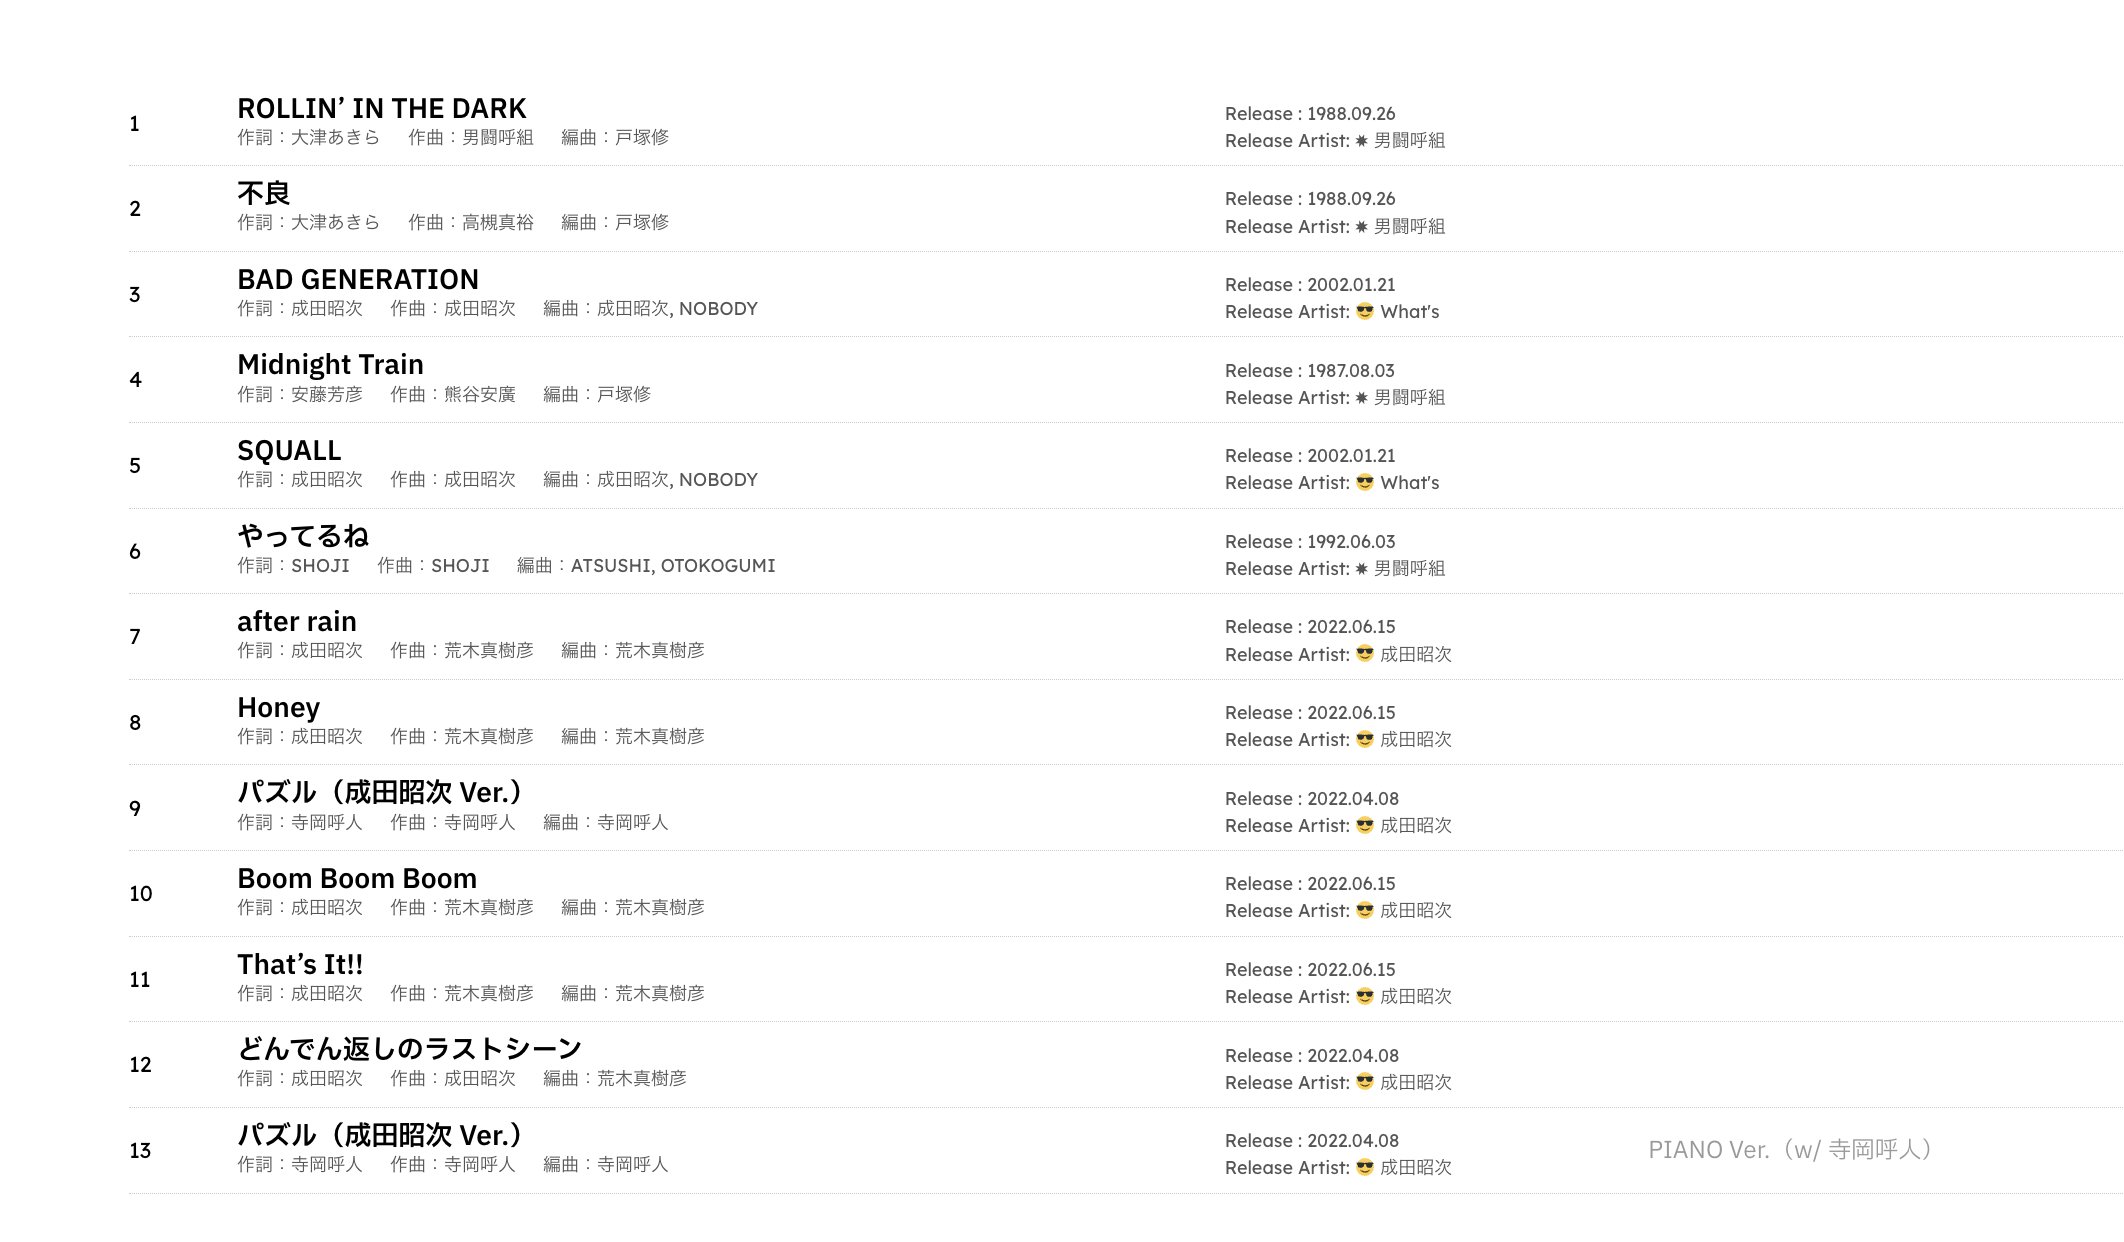Click the star icon in the Midnight Train row
Image resolution: width=2124 pixels, height=1242 pixels.
click(x=1361, y=398)
